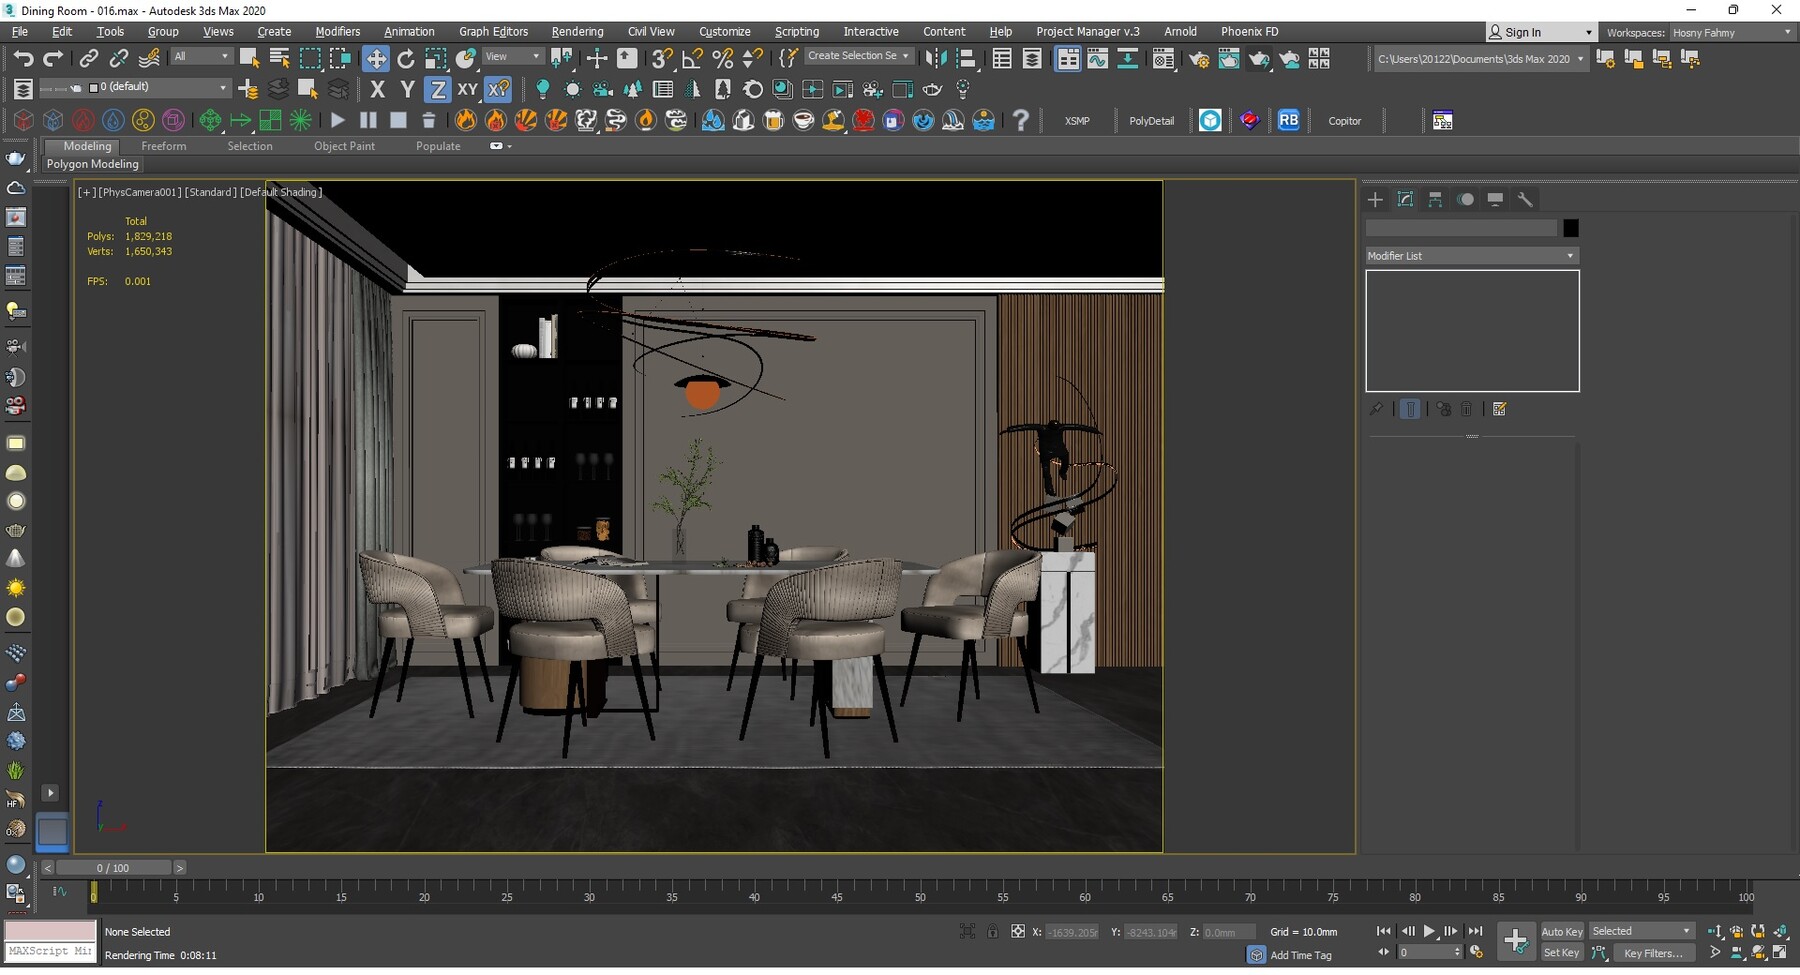Click the X coordinate input field

(1072, 931)
